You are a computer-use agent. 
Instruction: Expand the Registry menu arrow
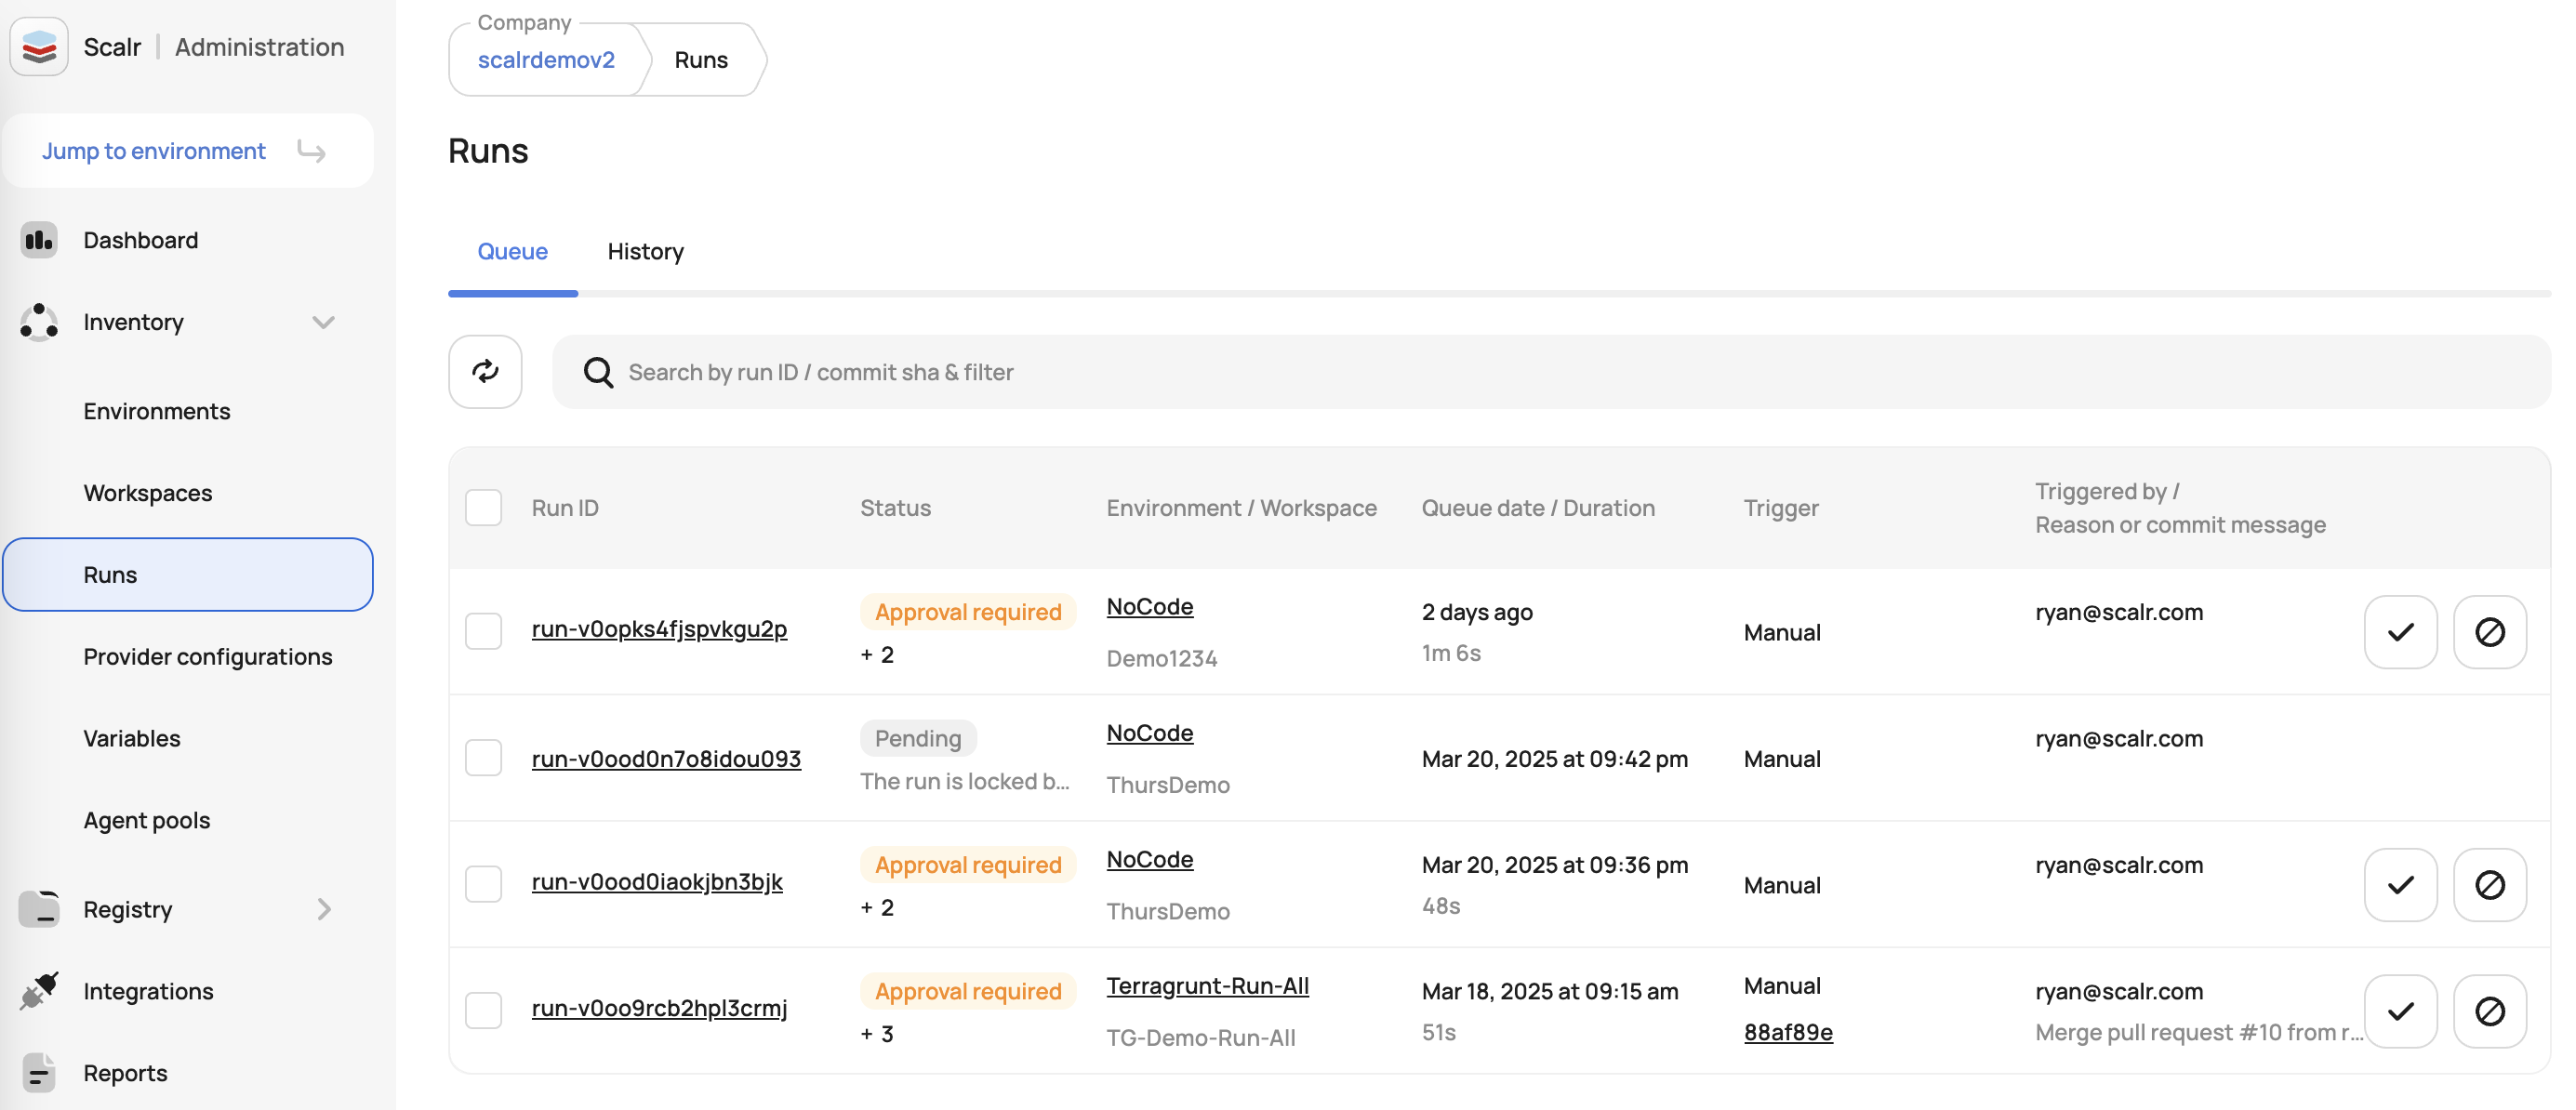tap(323, 909)
